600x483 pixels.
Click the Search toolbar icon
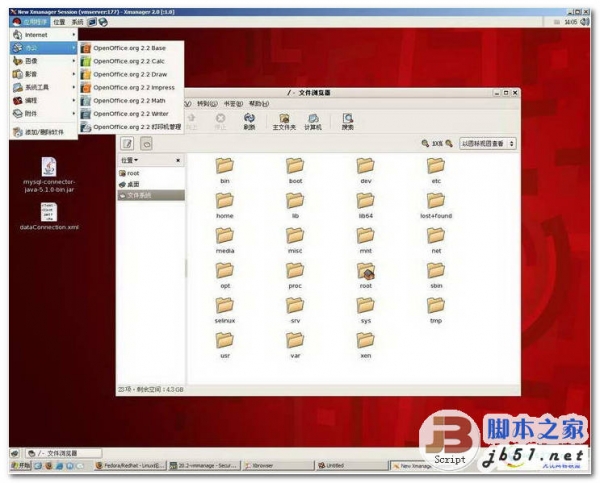point(347,122)
